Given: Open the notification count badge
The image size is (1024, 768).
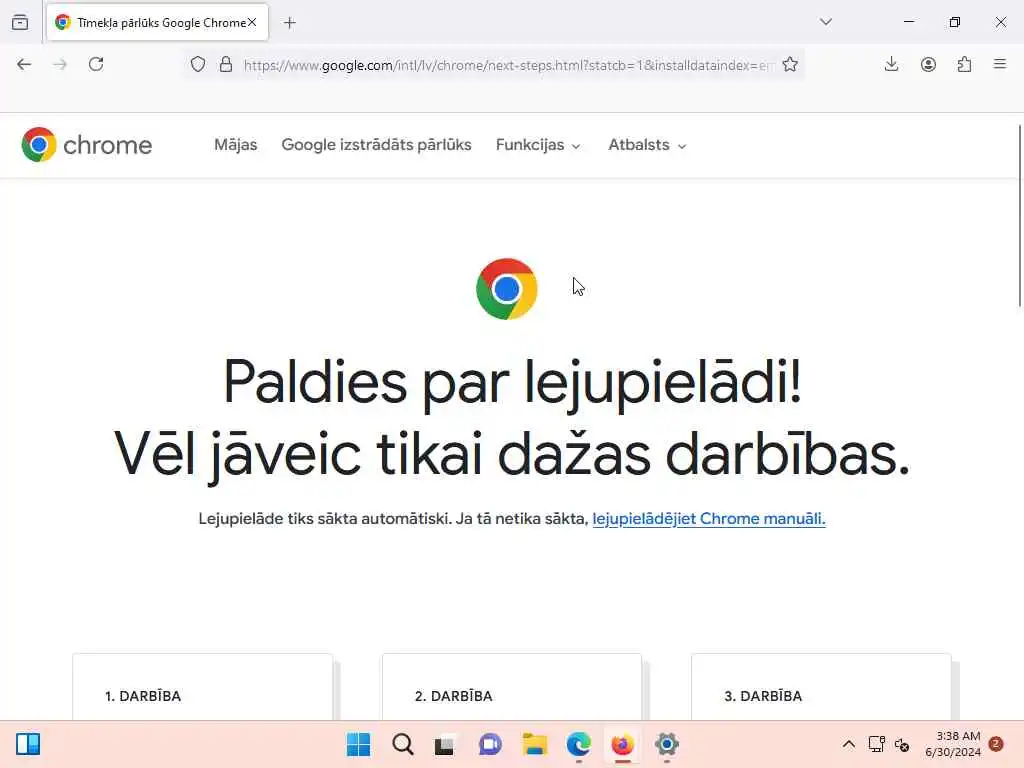Looking at the screenshot, I should 996,744.
